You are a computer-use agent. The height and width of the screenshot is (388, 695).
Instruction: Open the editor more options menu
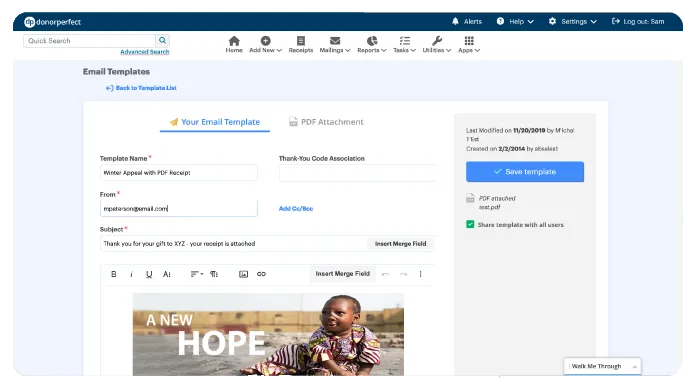pyautogui.click(x=420, y=274)
